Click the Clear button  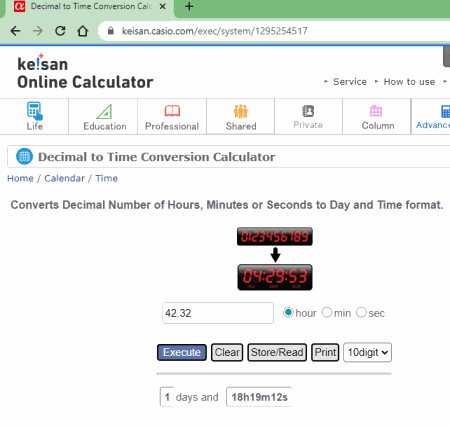coord(227,352)
